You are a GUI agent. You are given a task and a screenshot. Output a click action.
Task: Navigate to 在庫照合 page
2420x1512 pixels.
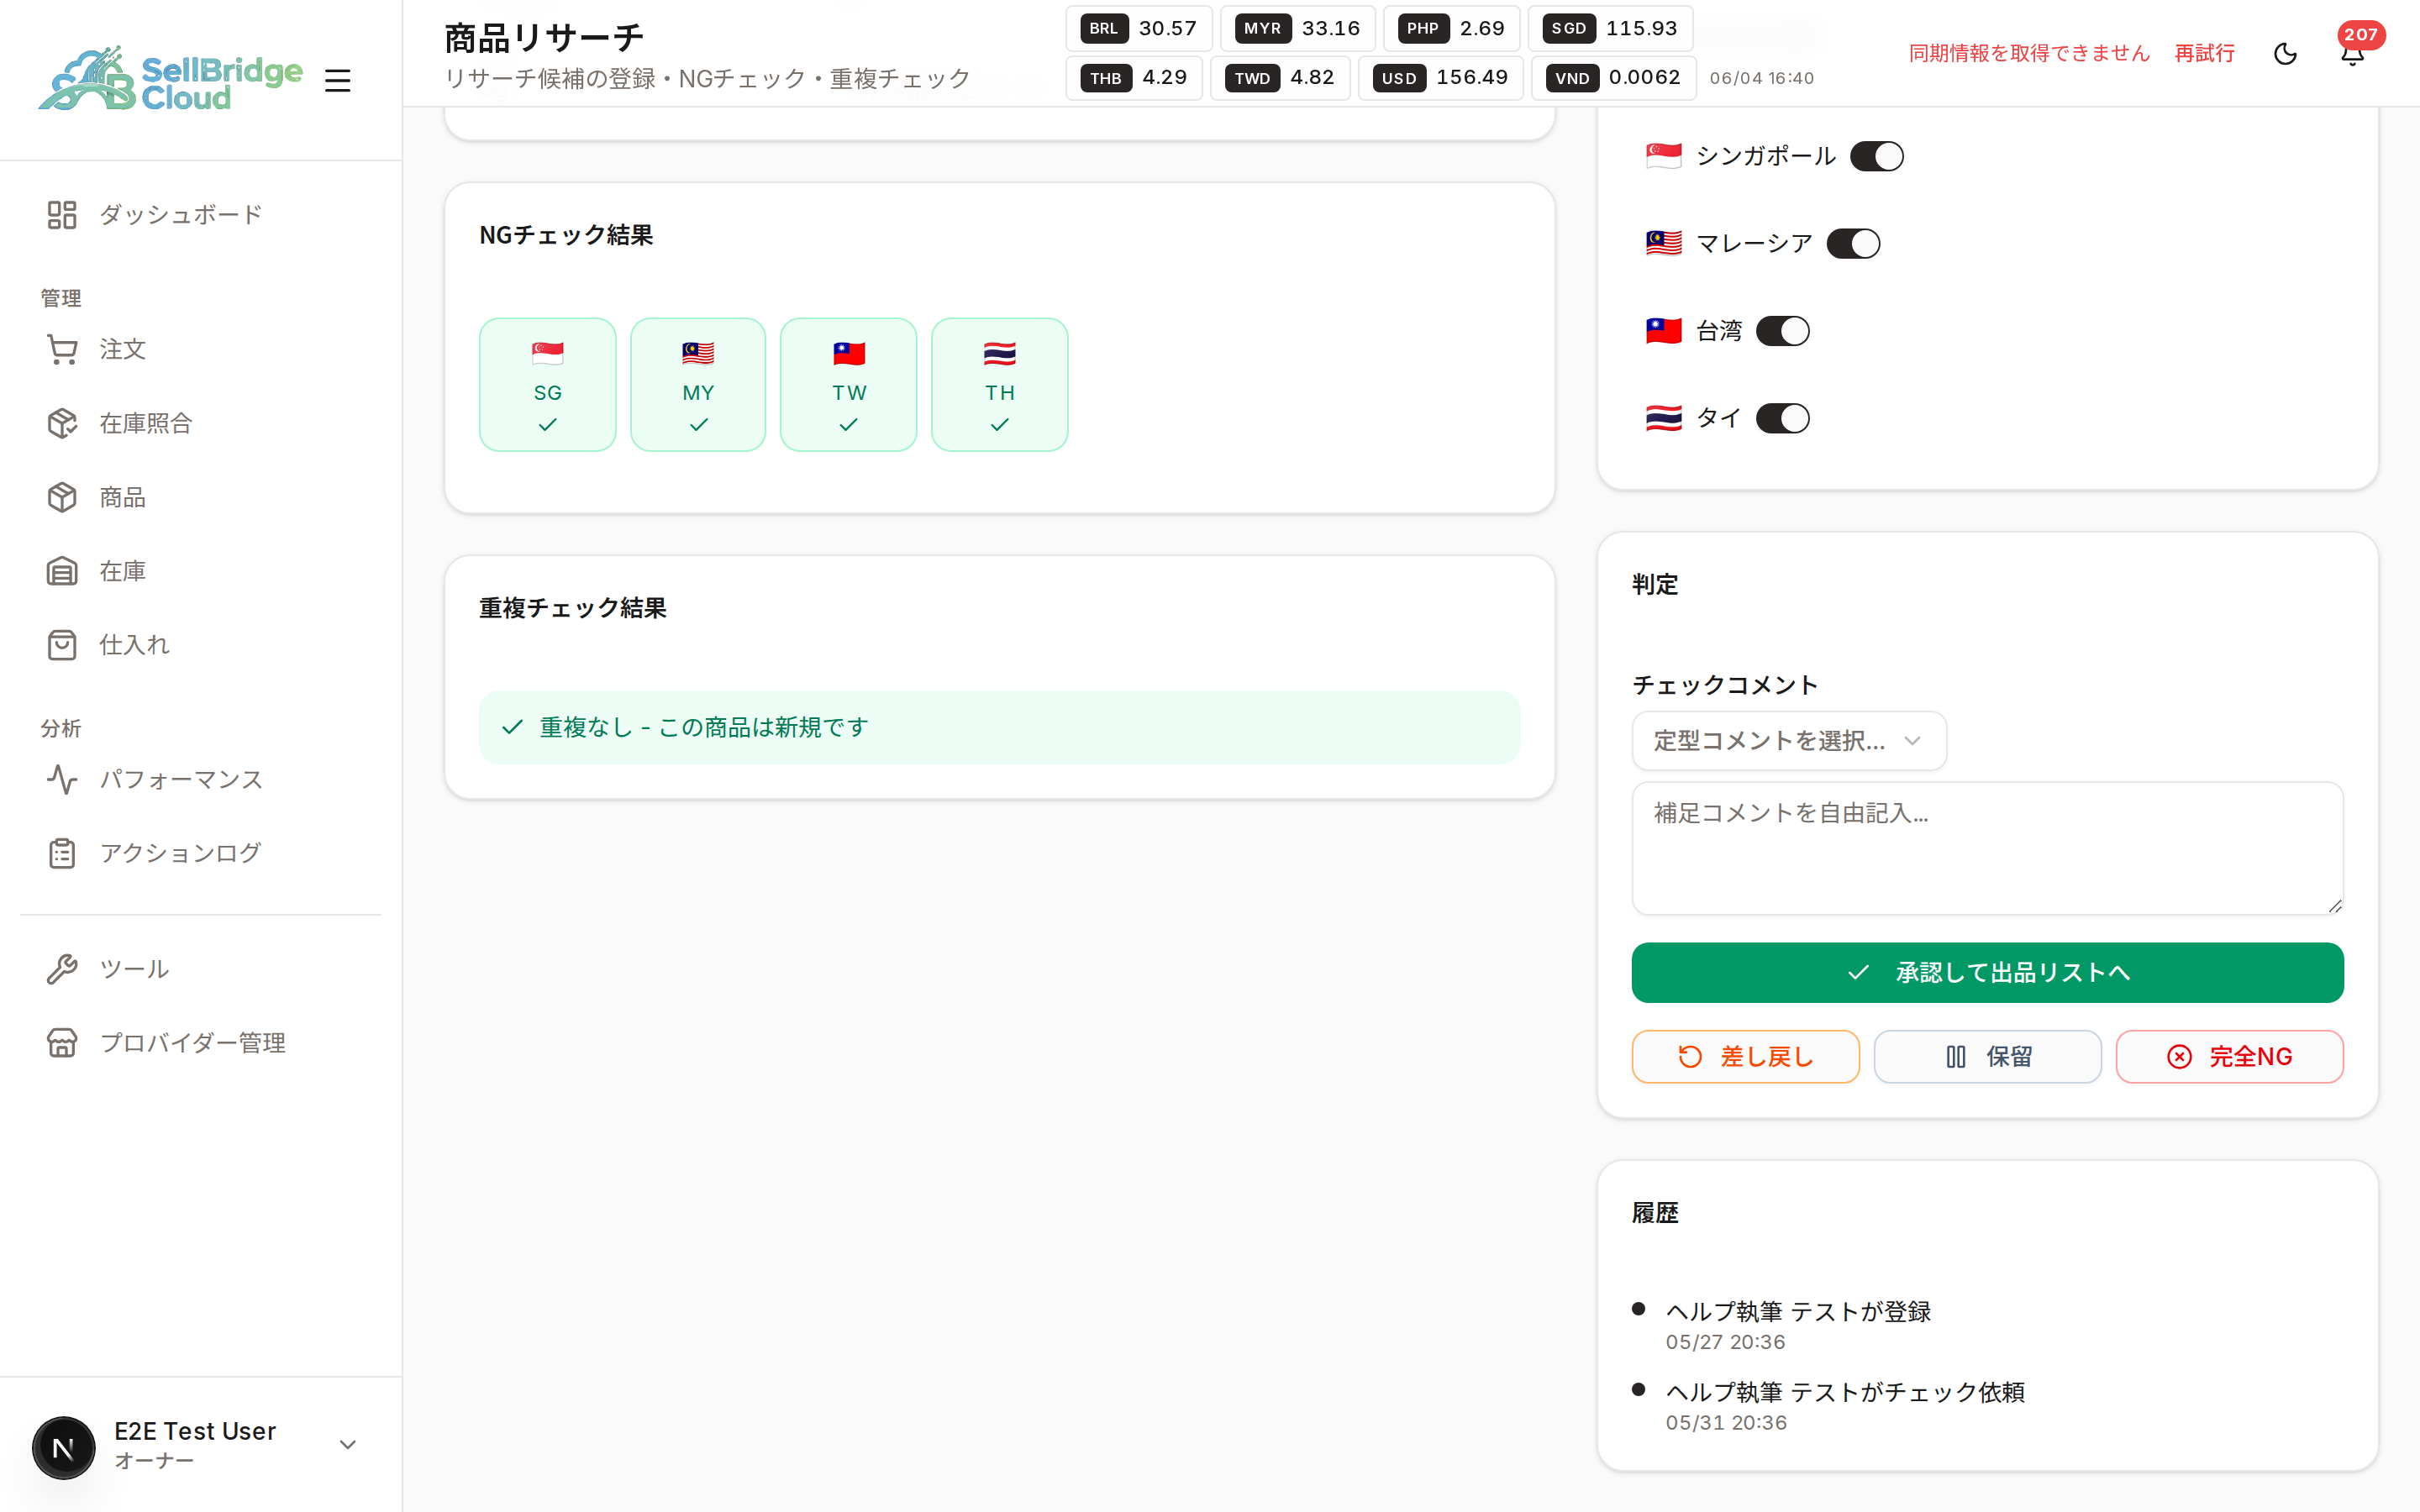201,423
